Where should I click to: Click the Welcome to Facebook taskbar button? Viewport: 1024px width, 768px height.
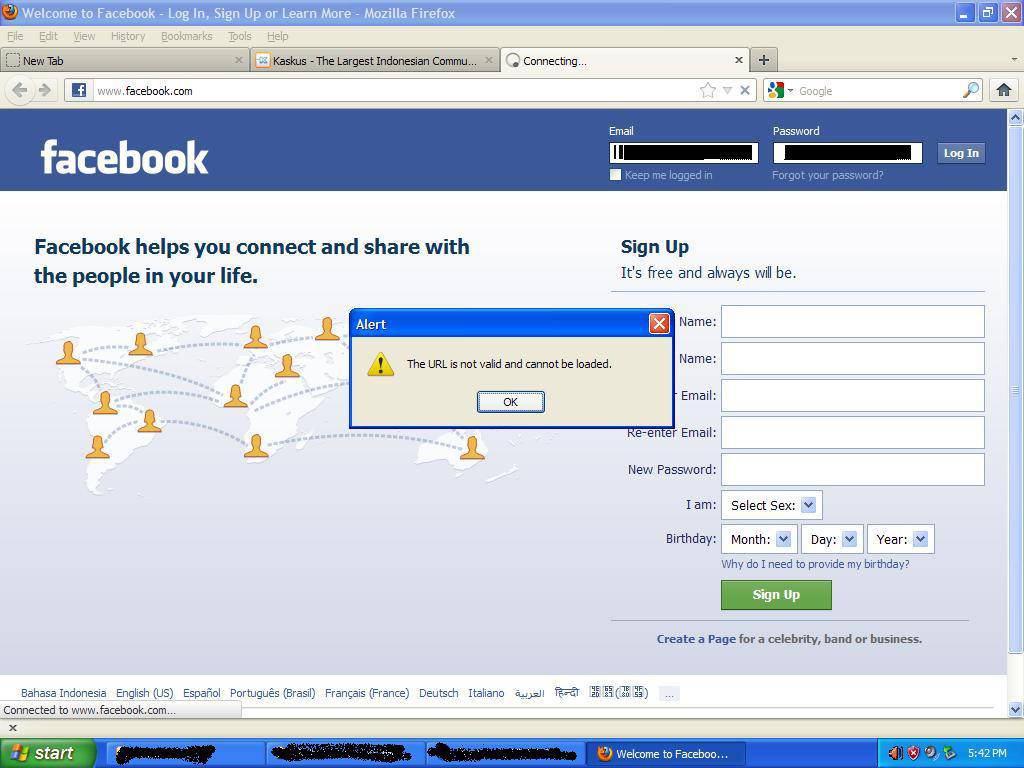pos(663,754)
